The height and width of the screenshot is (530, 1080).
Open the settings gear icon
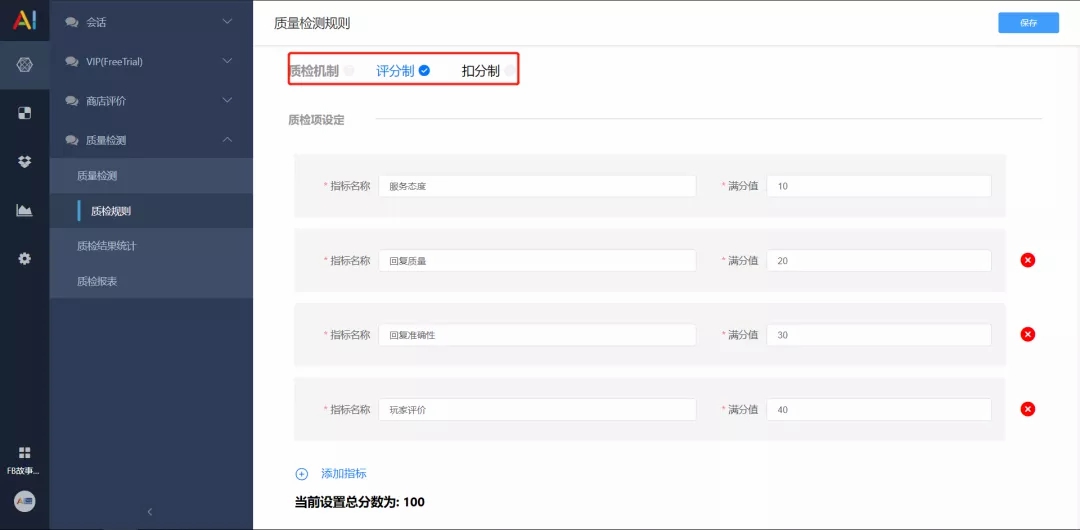24,258
